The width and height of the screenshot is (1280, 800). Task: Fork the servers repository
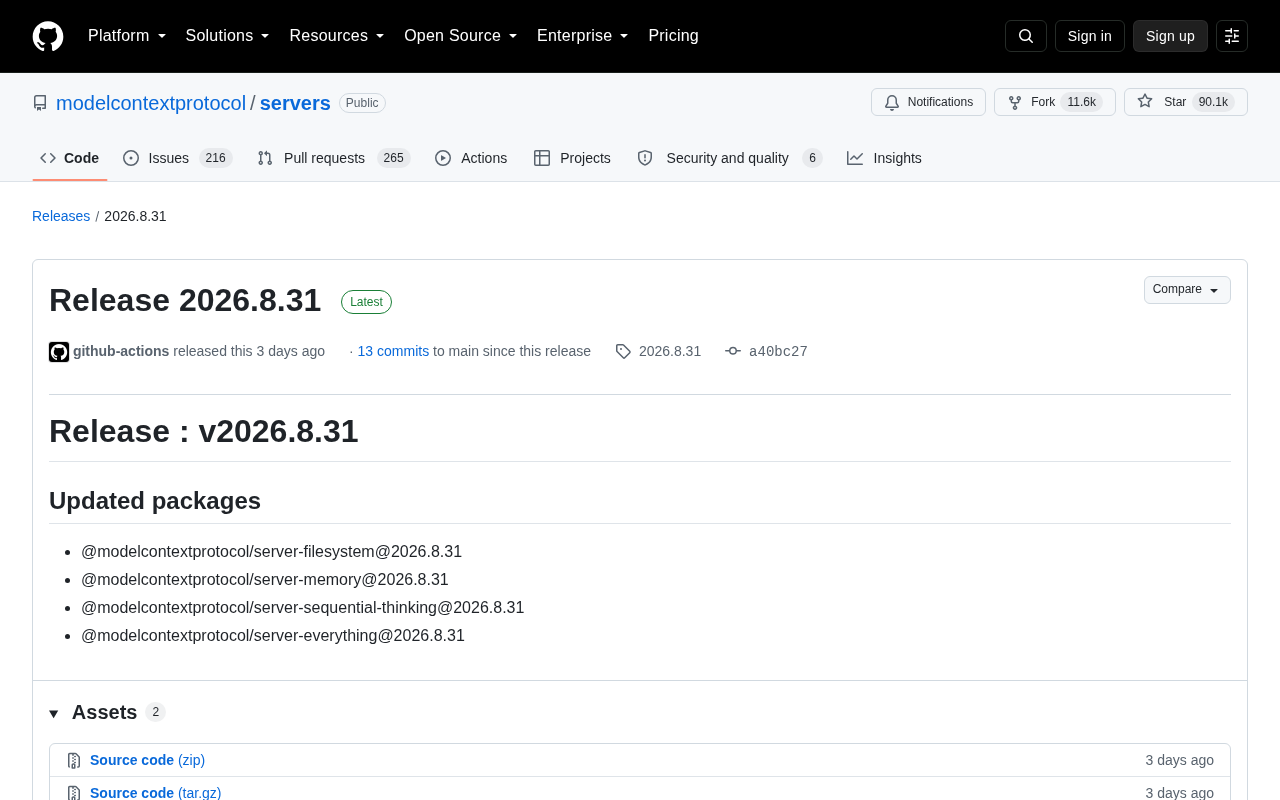tap(1055, 102)
